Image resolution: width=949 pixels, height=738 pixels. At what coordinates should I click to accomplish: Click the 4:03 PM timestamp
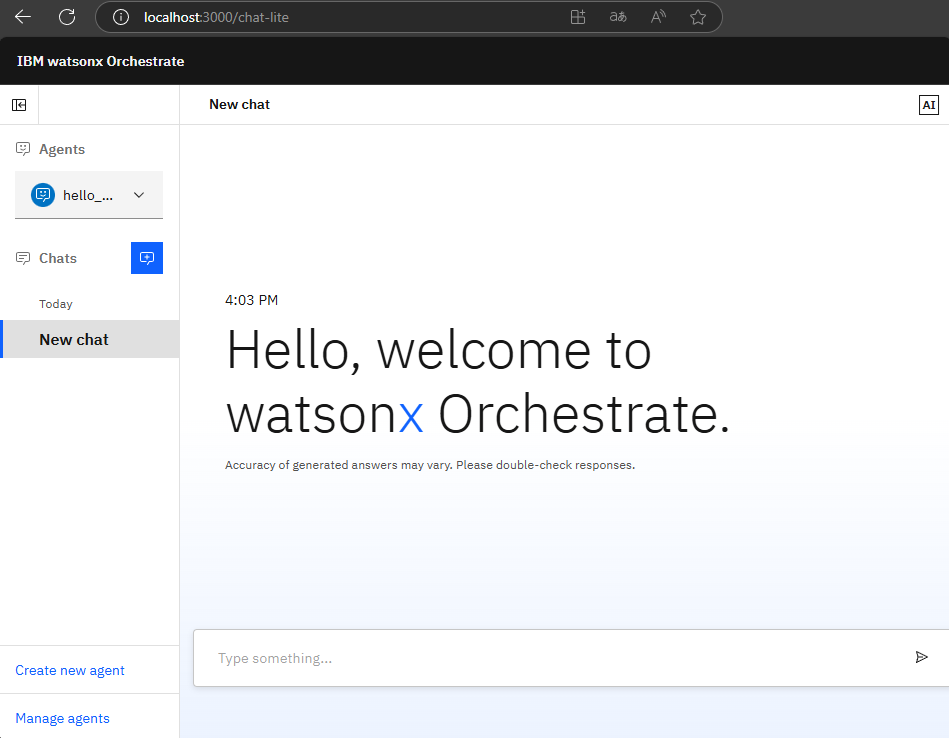(251, 300)
